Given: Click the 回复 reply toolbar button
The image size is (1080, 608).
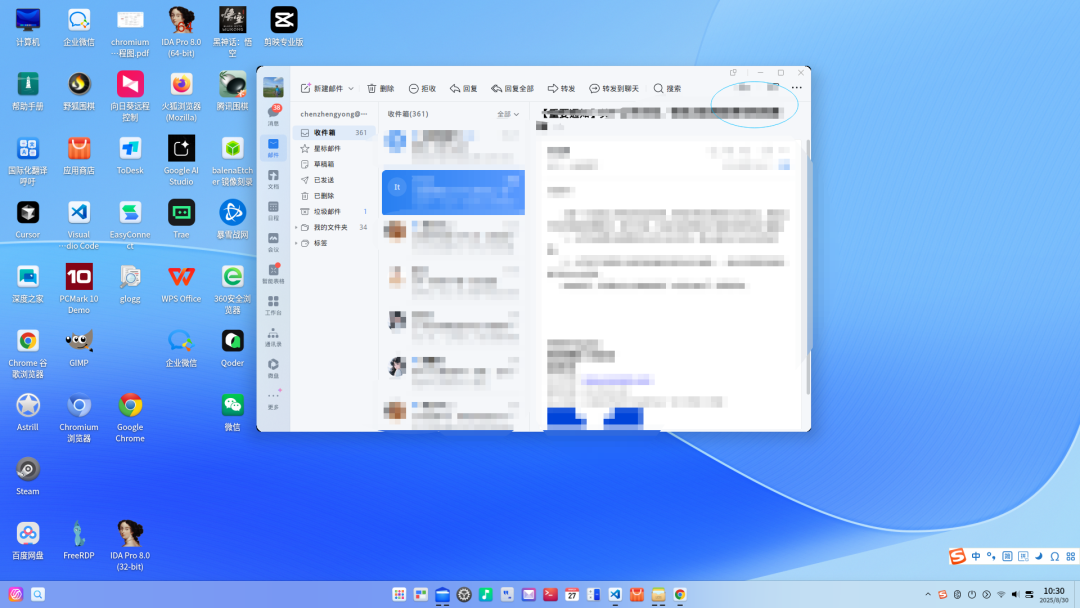Looking at the screenshot, I should 464,88.
